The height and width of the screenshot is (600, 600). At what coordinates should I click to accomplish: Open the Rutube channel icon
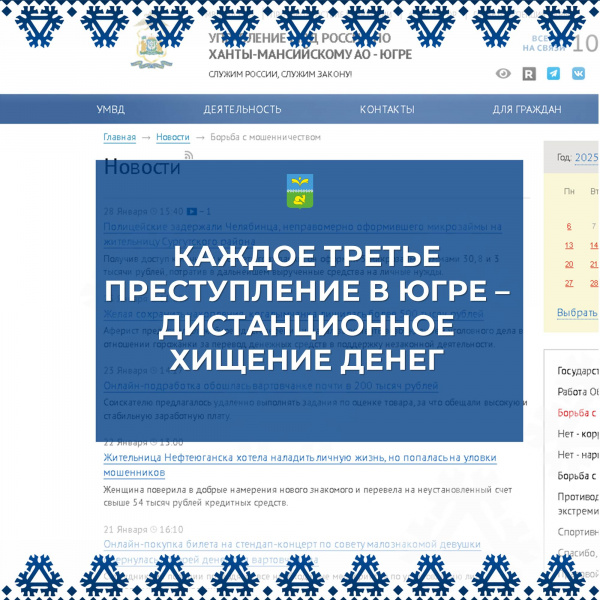pyautogui.click(x=529, y=74)
